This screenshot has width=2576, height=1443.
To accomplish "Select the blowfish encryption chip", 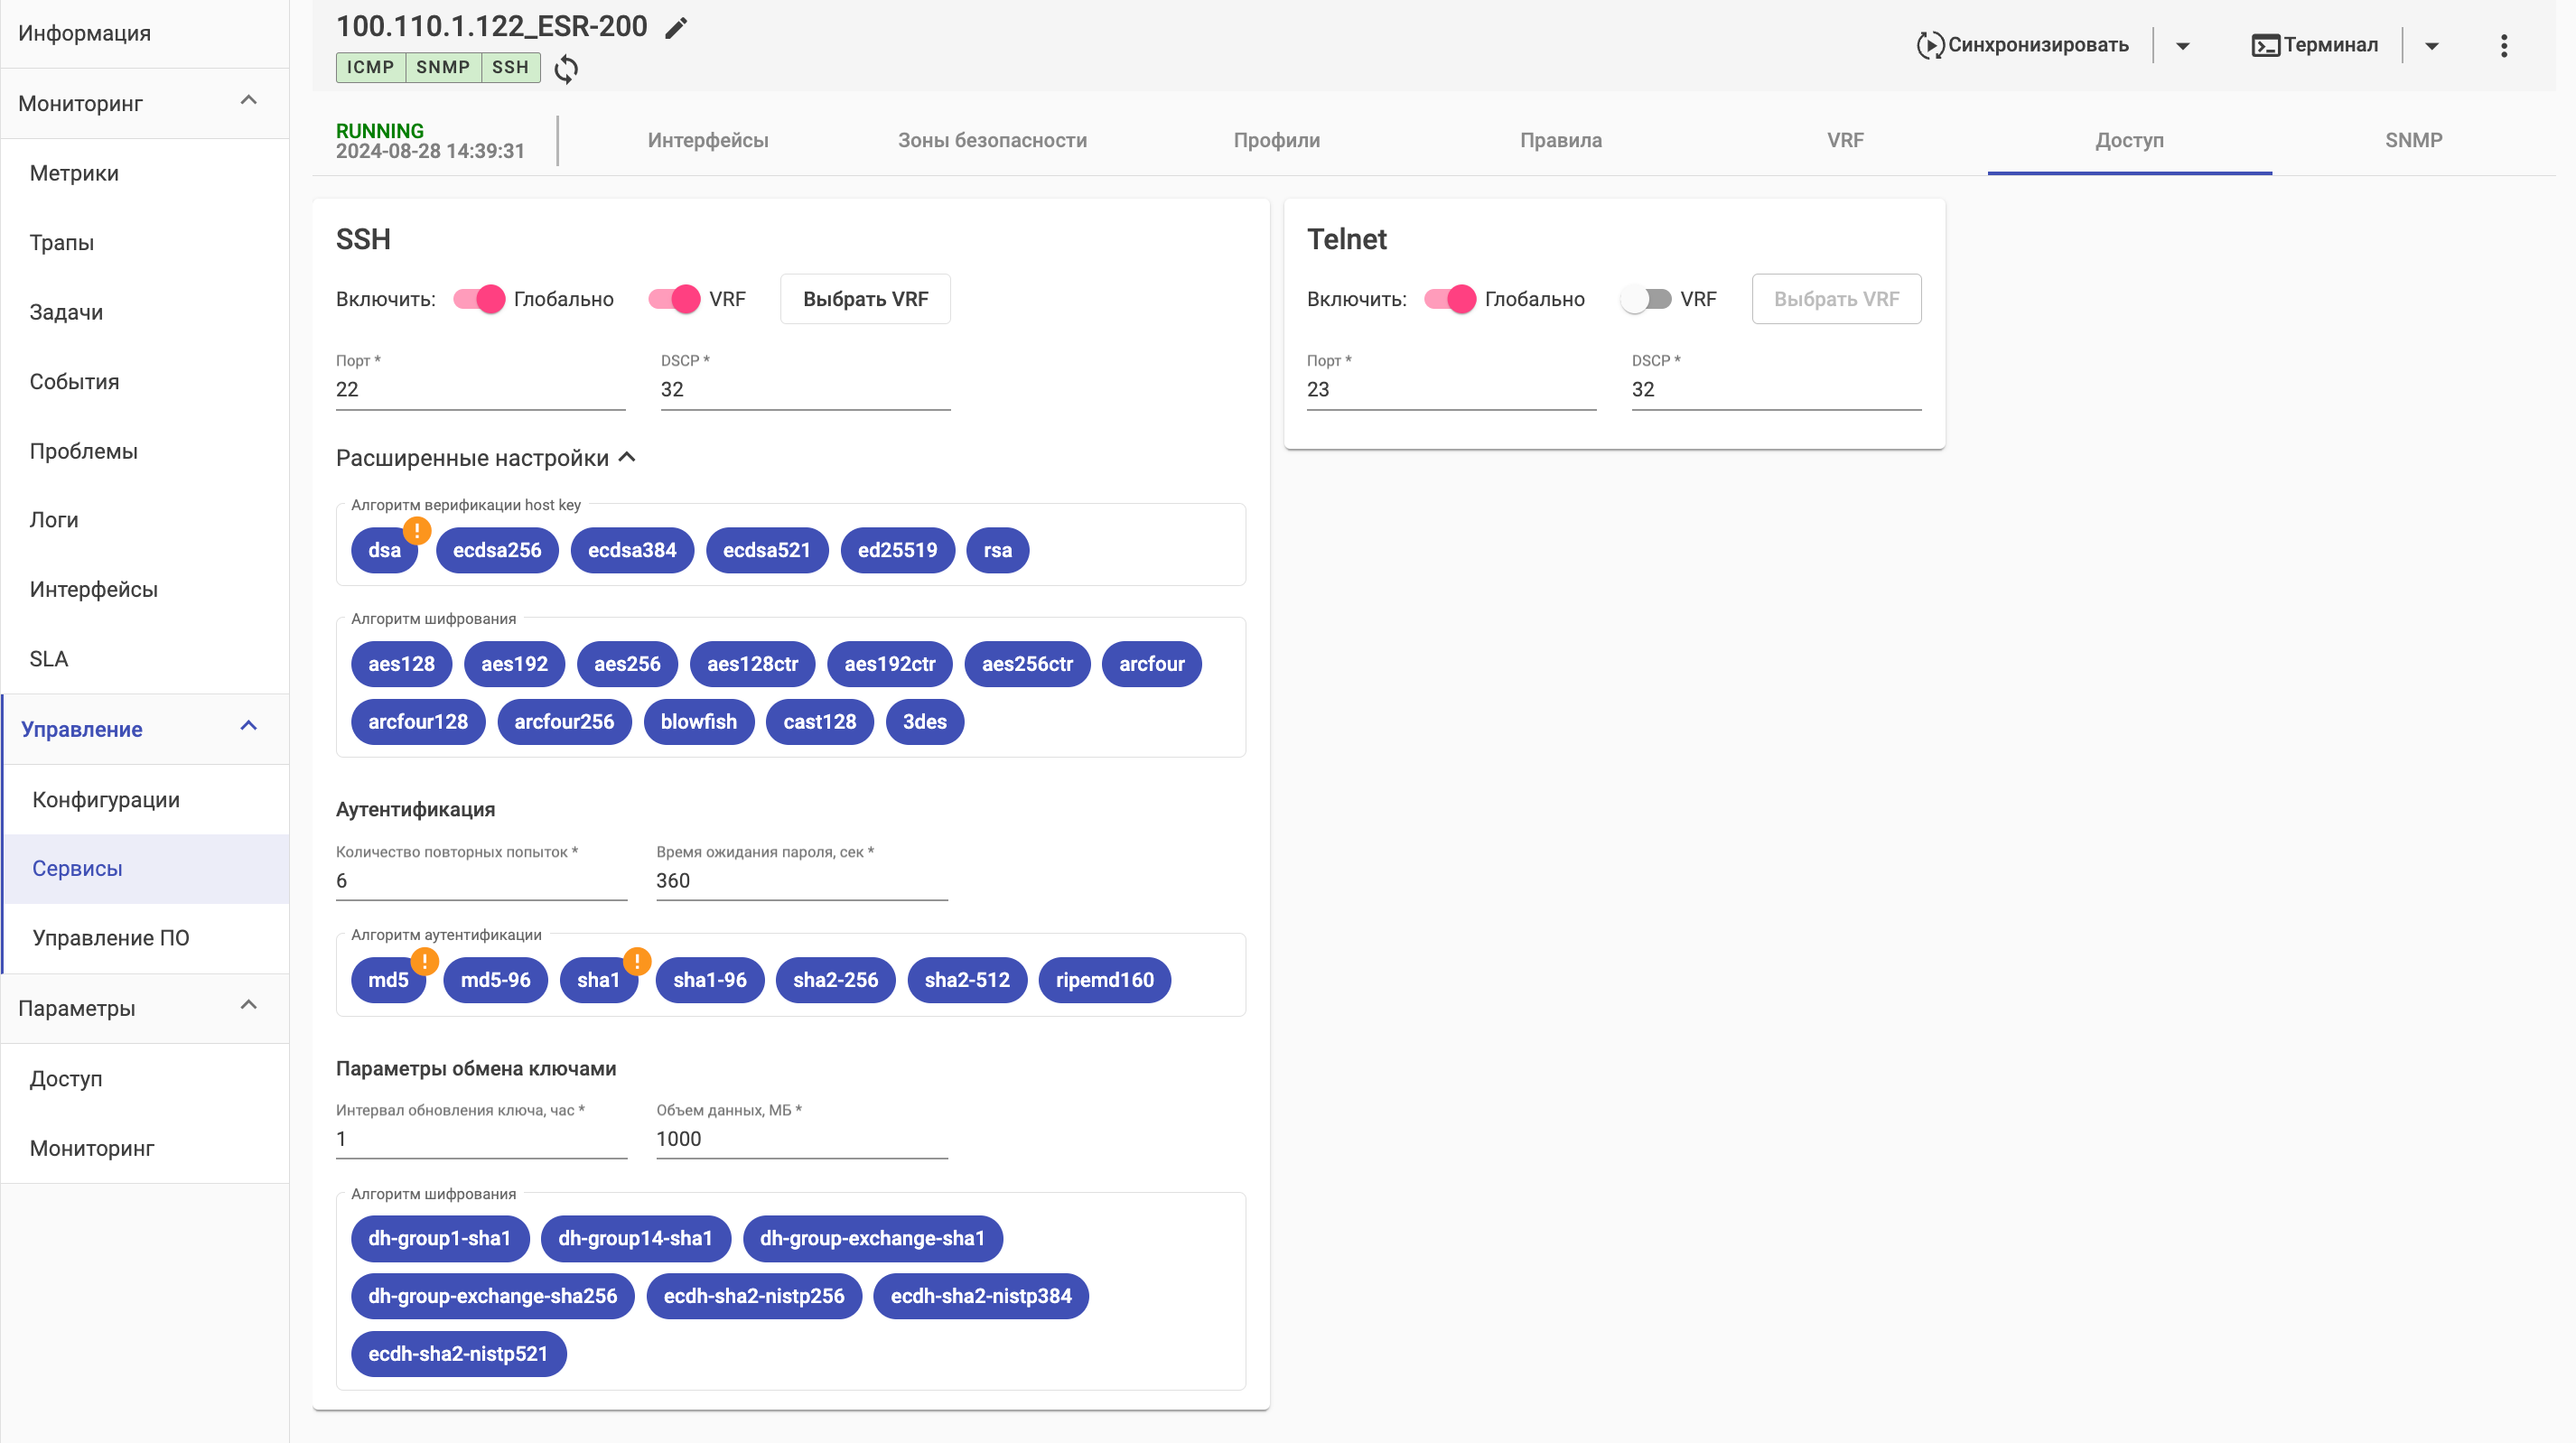I will click(698, 722).
